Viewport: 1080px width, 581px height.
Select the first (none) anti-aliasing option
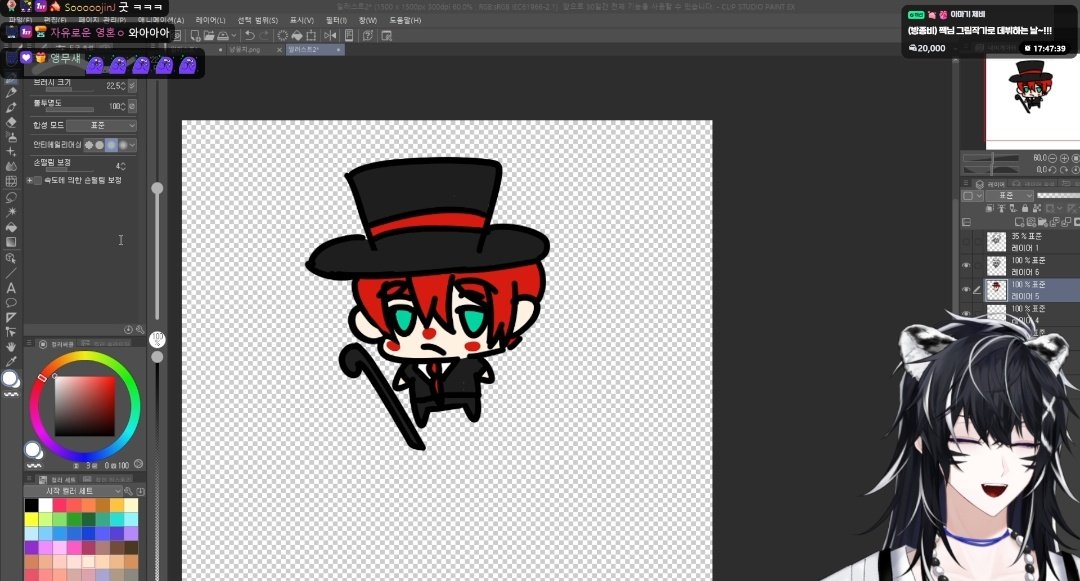tap(88, 145)
